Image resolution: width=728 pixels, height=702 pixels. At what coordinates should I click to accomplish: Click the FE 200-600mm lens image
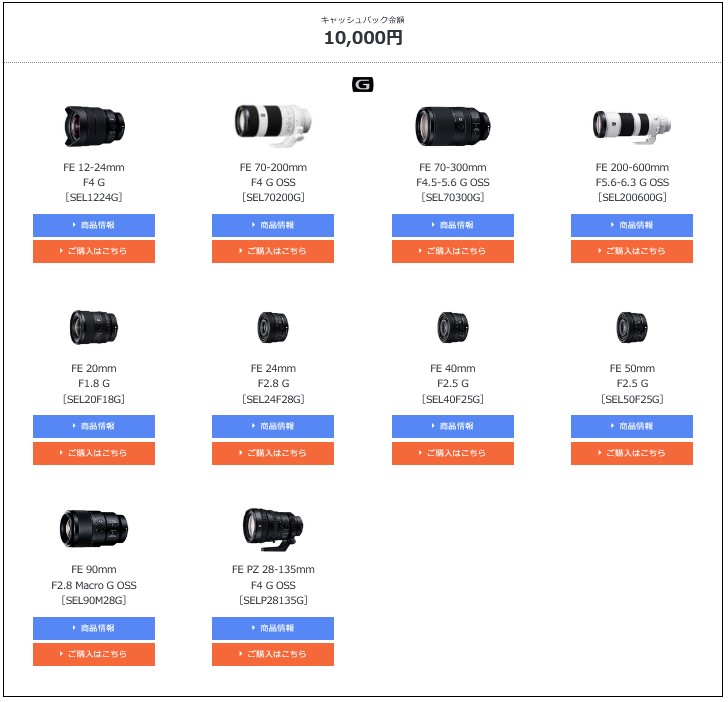[632, 127]
